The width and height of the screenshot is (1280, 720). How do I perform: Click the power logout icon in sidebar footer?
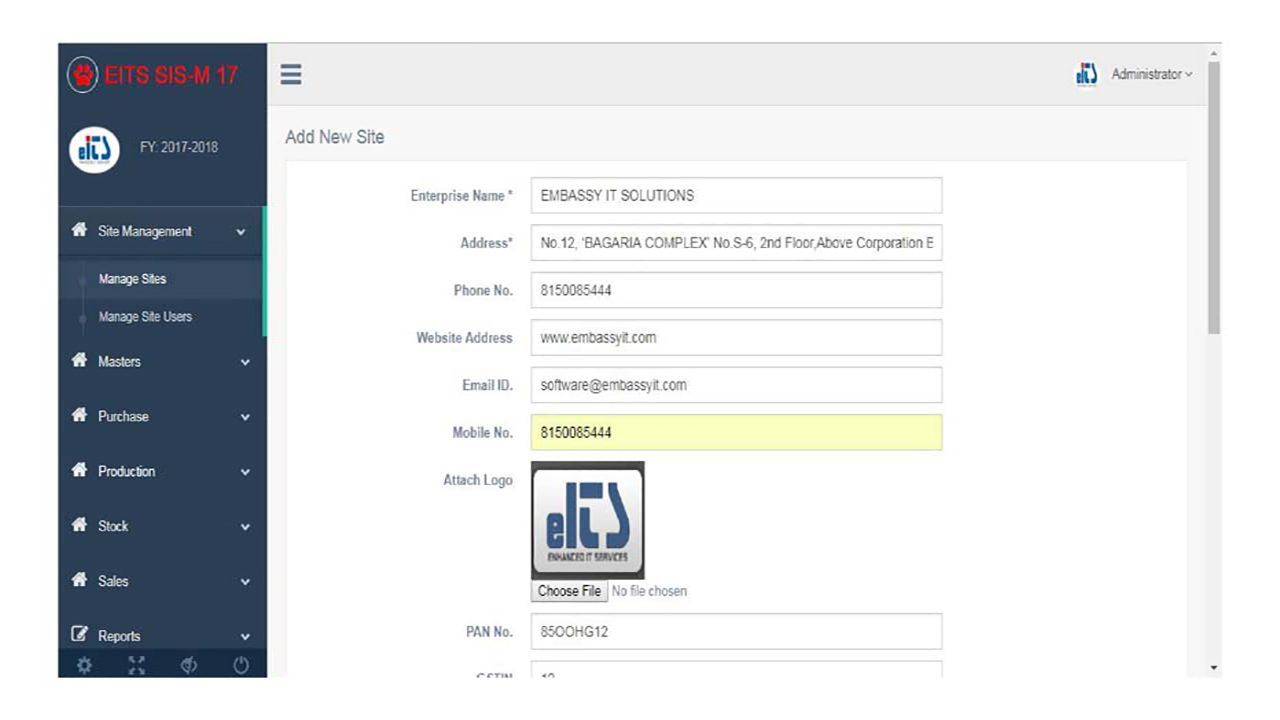point(240,665)
